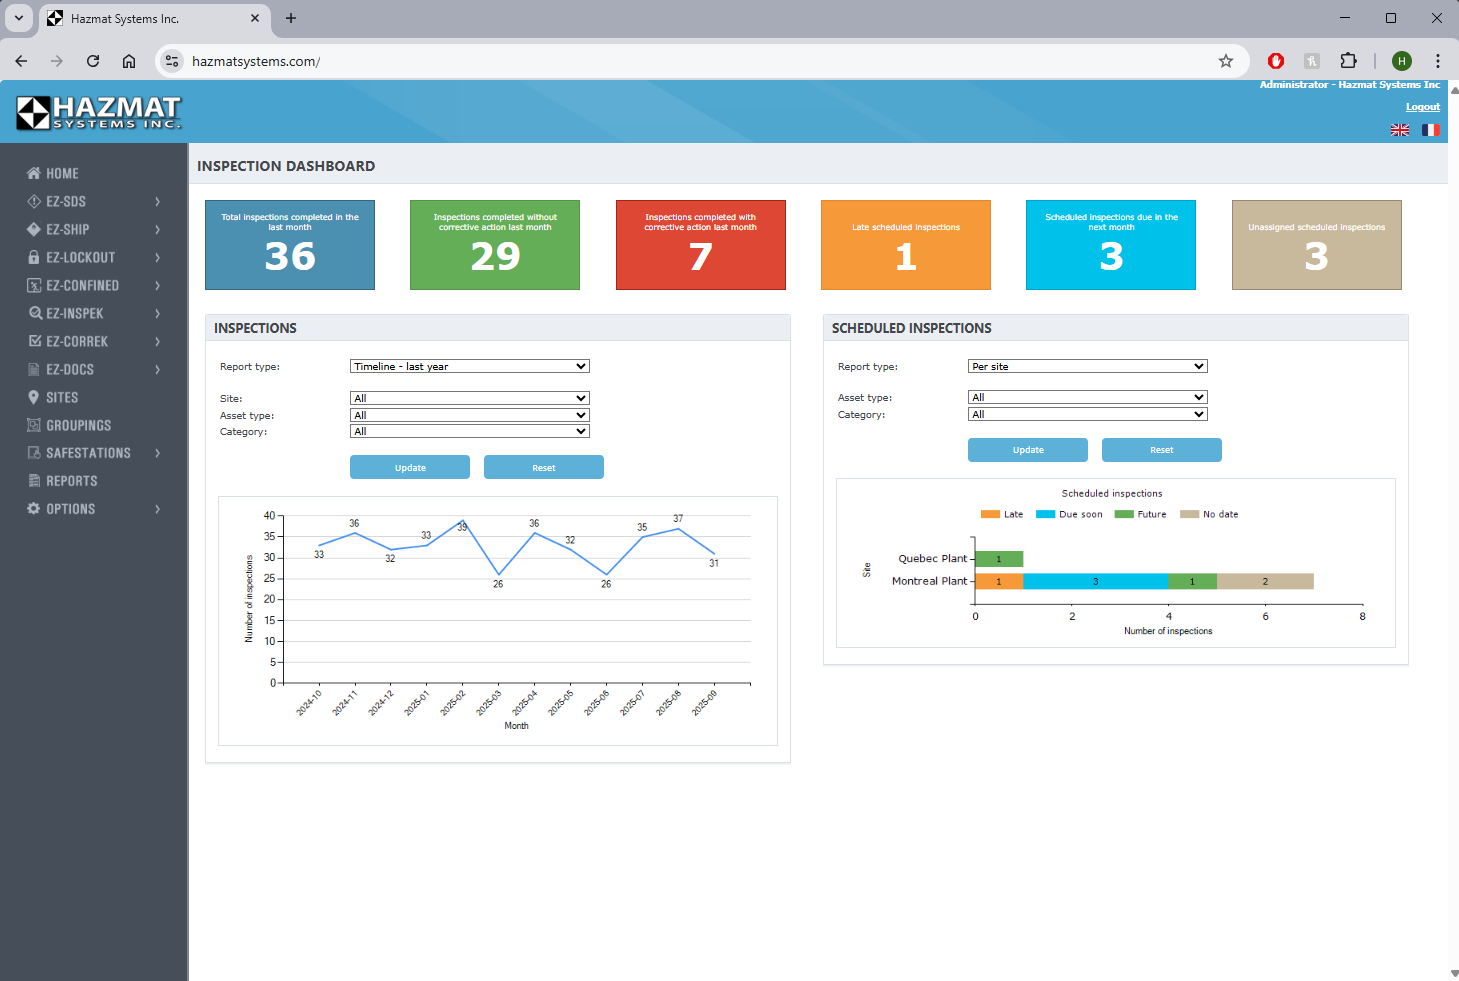Click the Logout link

click(1422, 107)
